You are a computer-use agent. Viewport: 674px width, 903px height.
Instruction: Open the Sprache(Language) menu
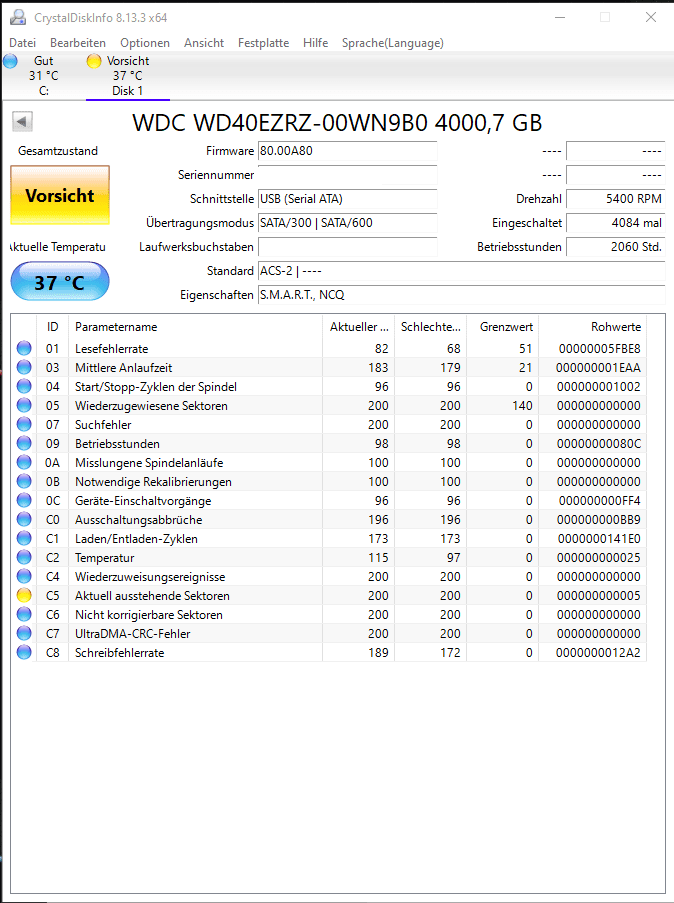pyautogui.click(x=393, y=43)
